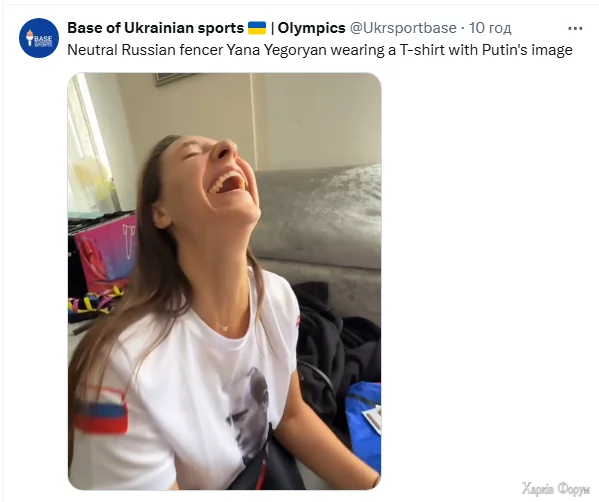599x502 pixels.
Task: Open the attached photo of the laughing woman
Action: (225, 281)
